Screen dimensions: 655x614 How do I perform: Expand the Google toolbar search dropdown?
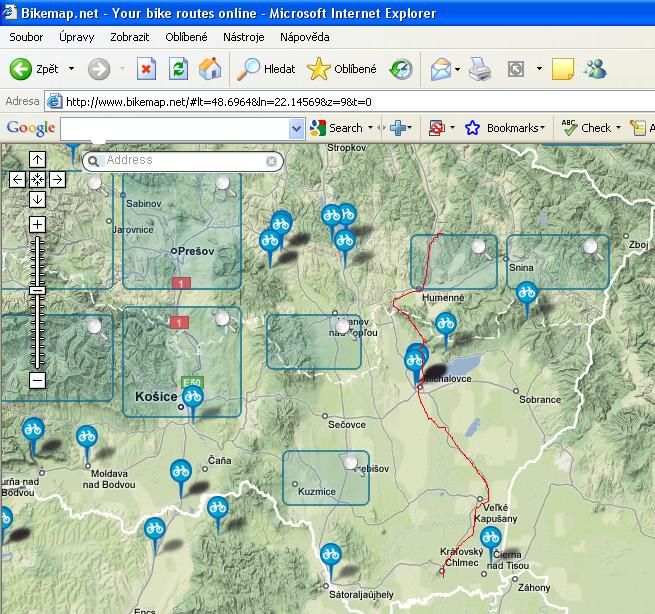296,128
